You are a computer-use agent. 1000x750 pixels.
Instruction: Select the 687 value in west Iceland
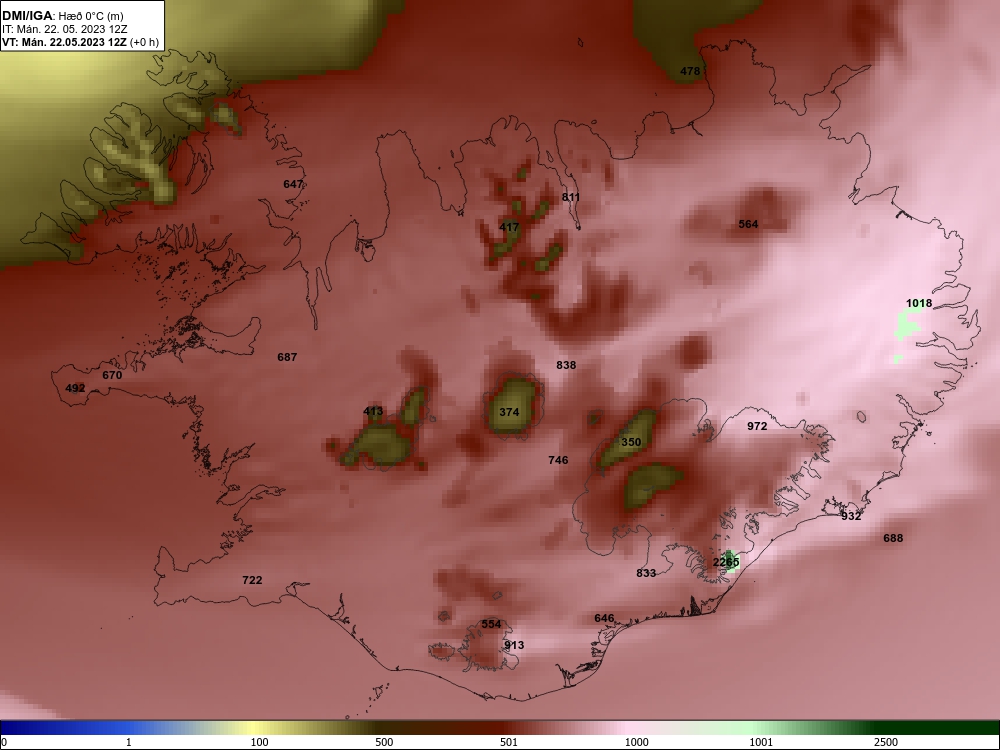click(287, 357)
